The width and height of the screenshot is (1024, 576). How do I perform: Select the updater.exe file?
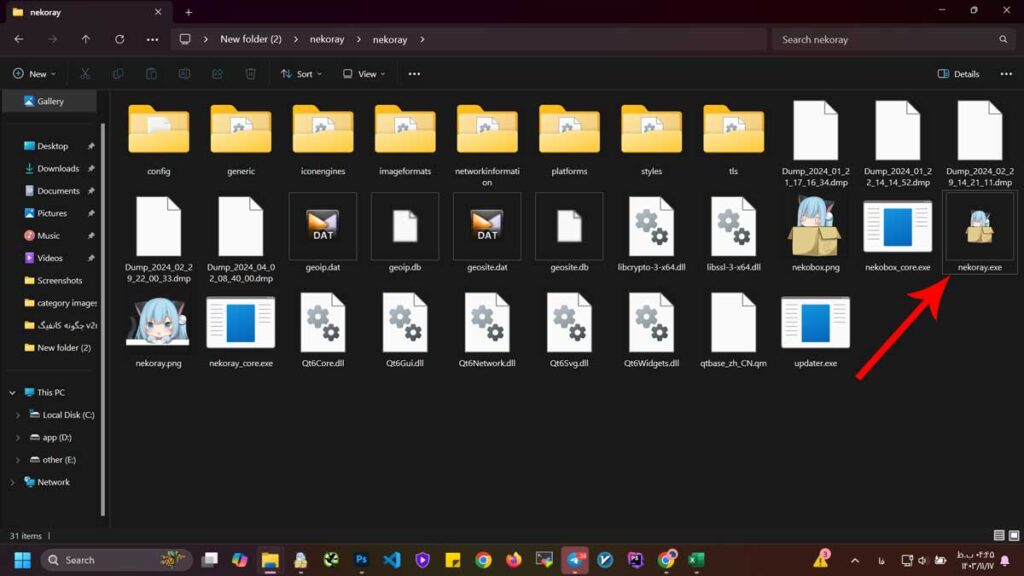[x=815, y=330]
